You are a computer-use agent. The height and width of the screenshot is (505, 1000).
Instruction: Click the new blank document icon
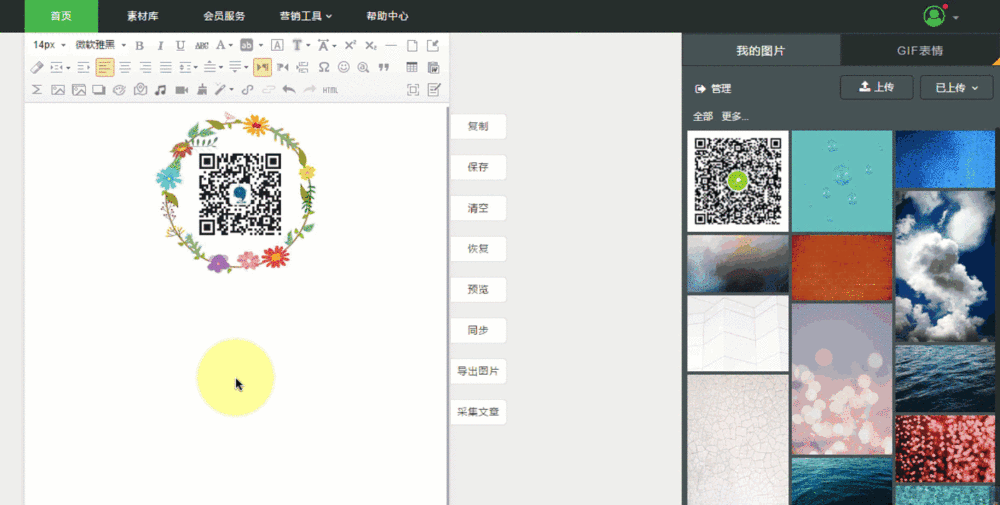coord(412,45)
